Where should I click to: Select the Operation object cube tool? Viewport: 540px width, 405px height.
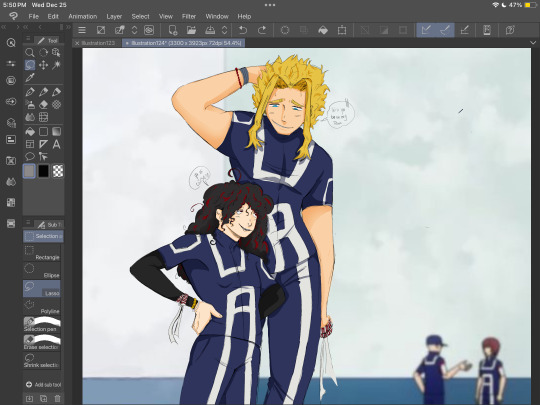(x=56, y=52)
